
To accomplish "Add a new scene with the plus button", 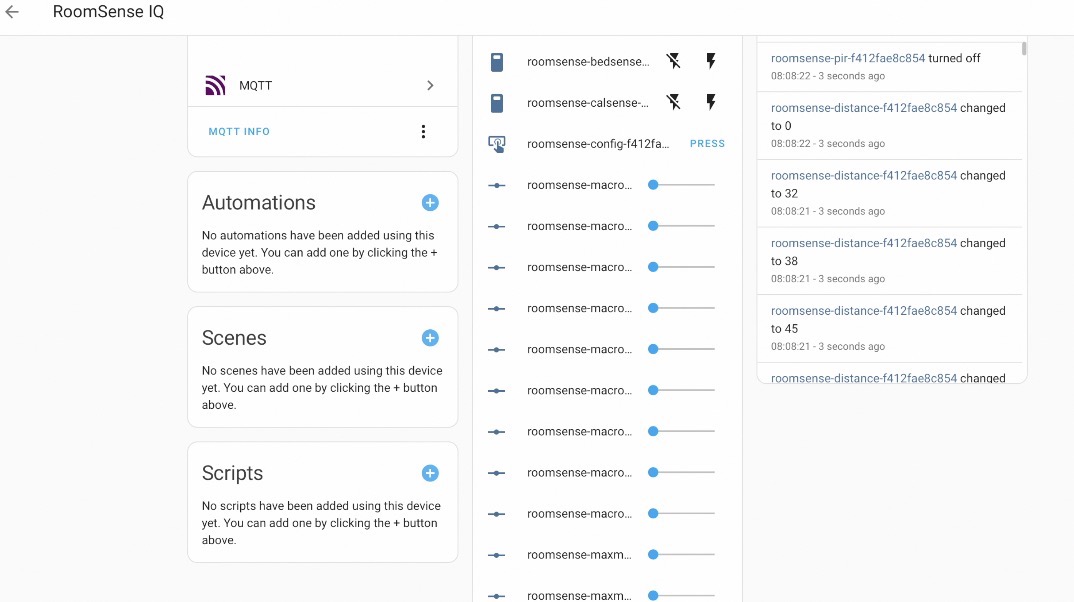I will tap(430, 338).
